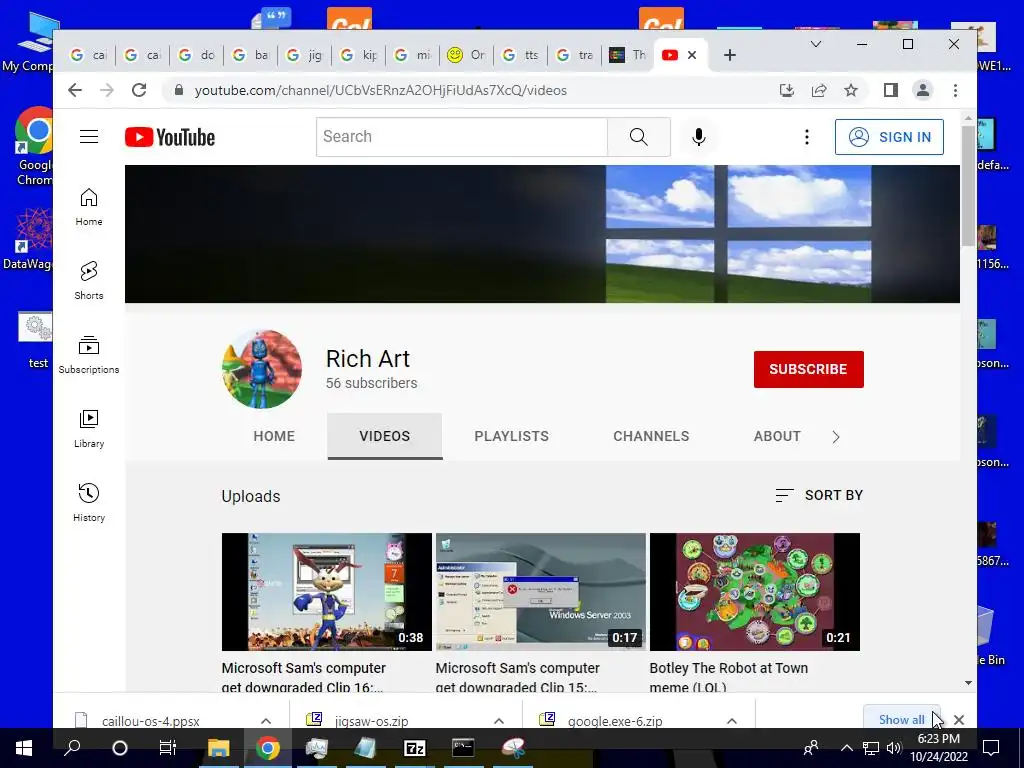Screen dimensions: 1024x768
Task: Open Chrome's three-dot menu
Action: pyautogui.click(x=955, y=90)
